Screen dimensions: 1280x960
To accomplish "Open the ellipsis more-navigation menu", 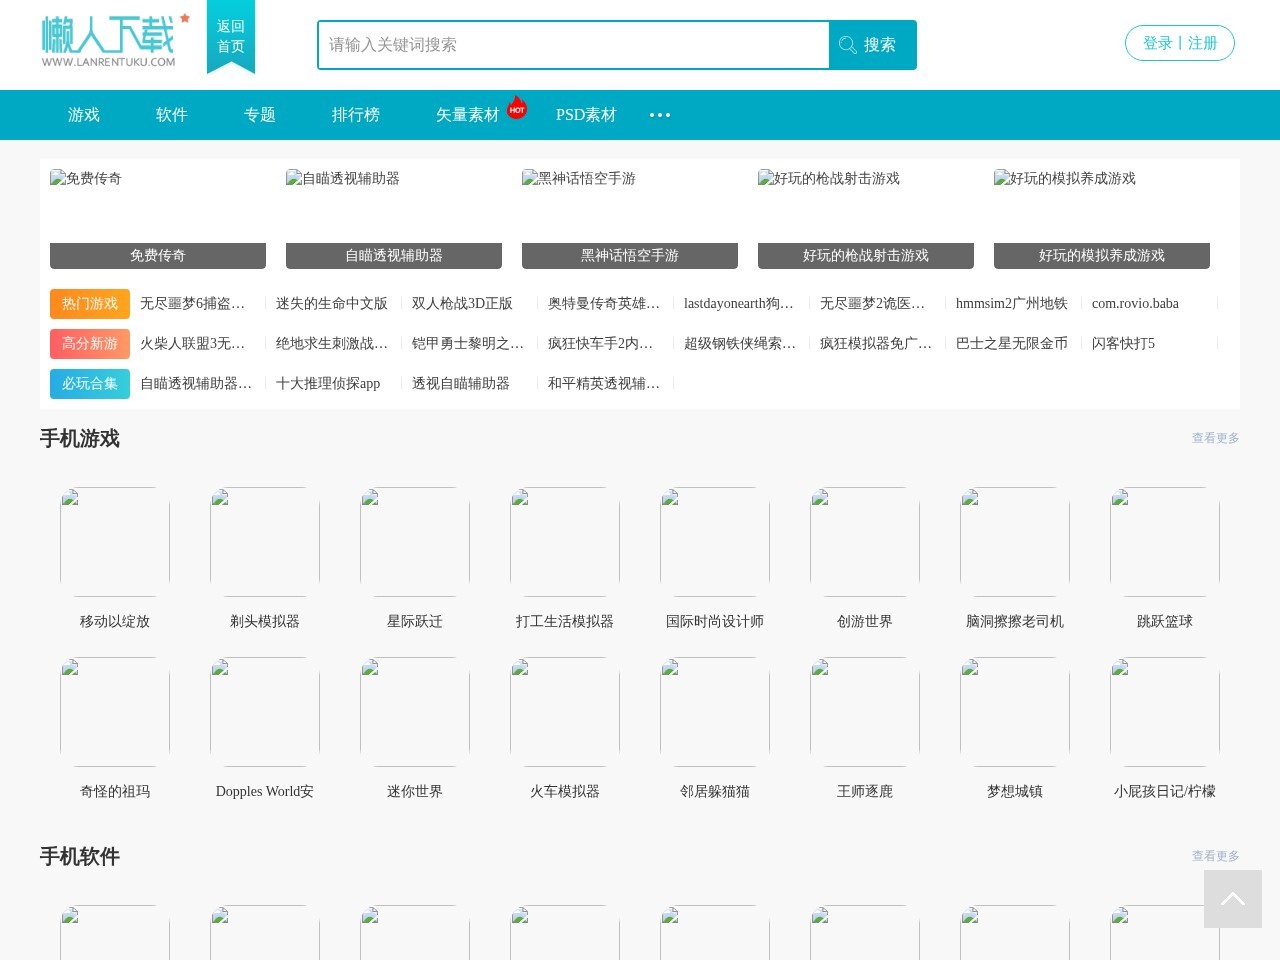I will tap(660, 115).
